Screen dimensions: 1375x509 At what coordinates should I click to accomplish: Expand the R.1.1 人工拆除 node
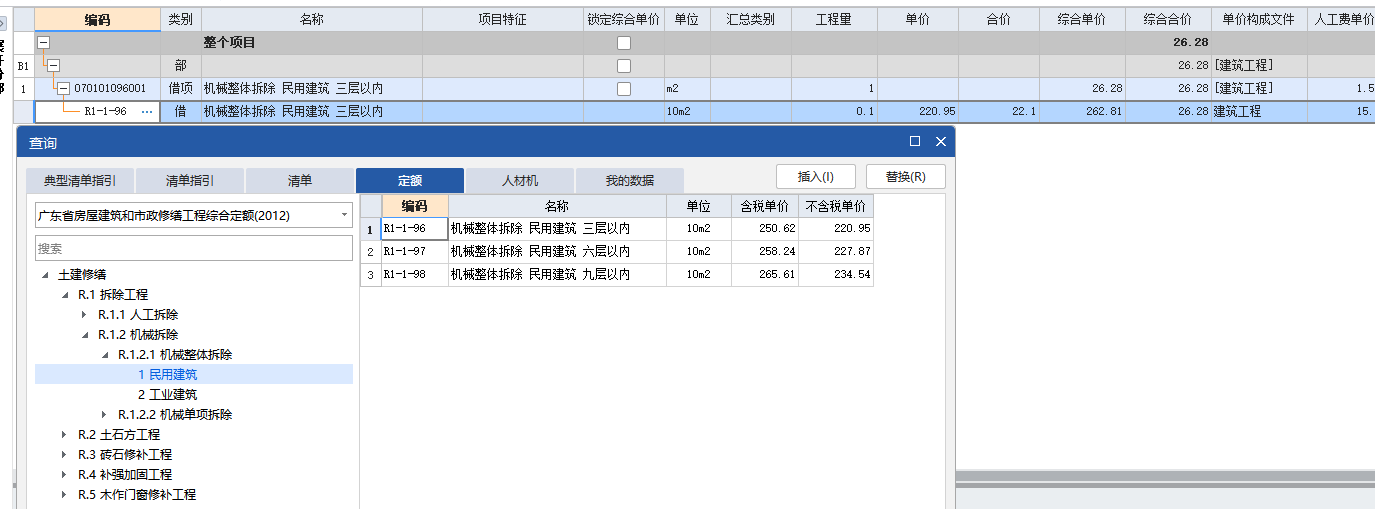tap(84, 315)
